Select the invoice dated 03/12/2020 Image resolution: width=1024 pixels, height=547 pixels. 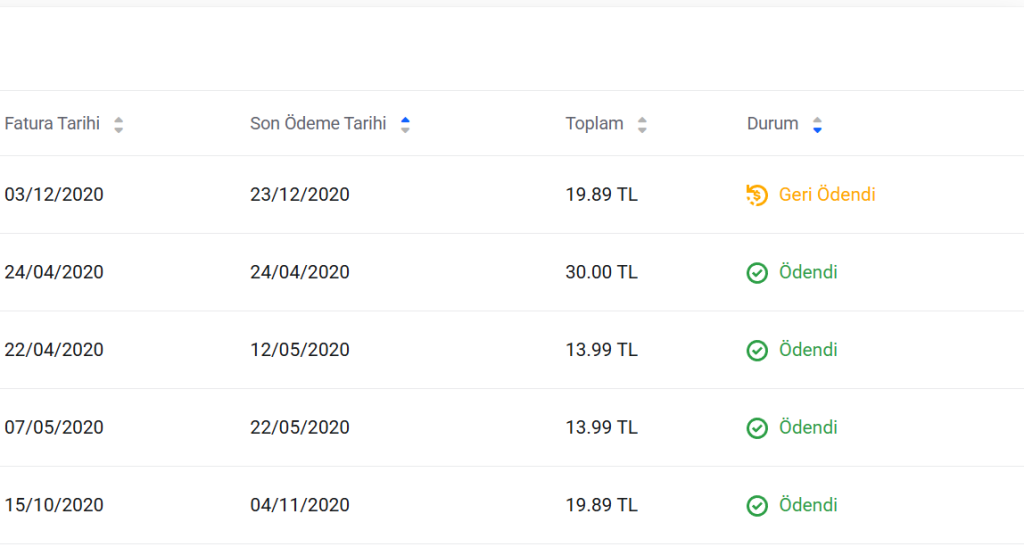[54, 194]
